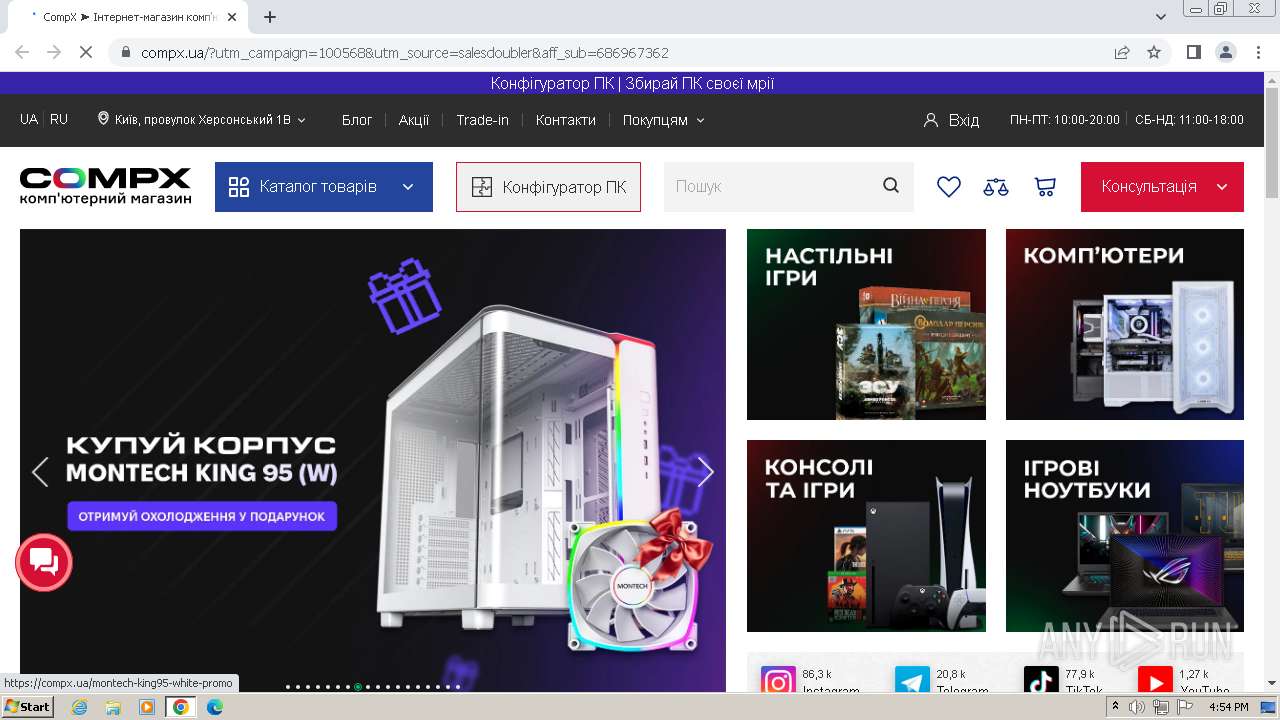
Task: Open the tab search chevron
Action: tap(1161, 17)
